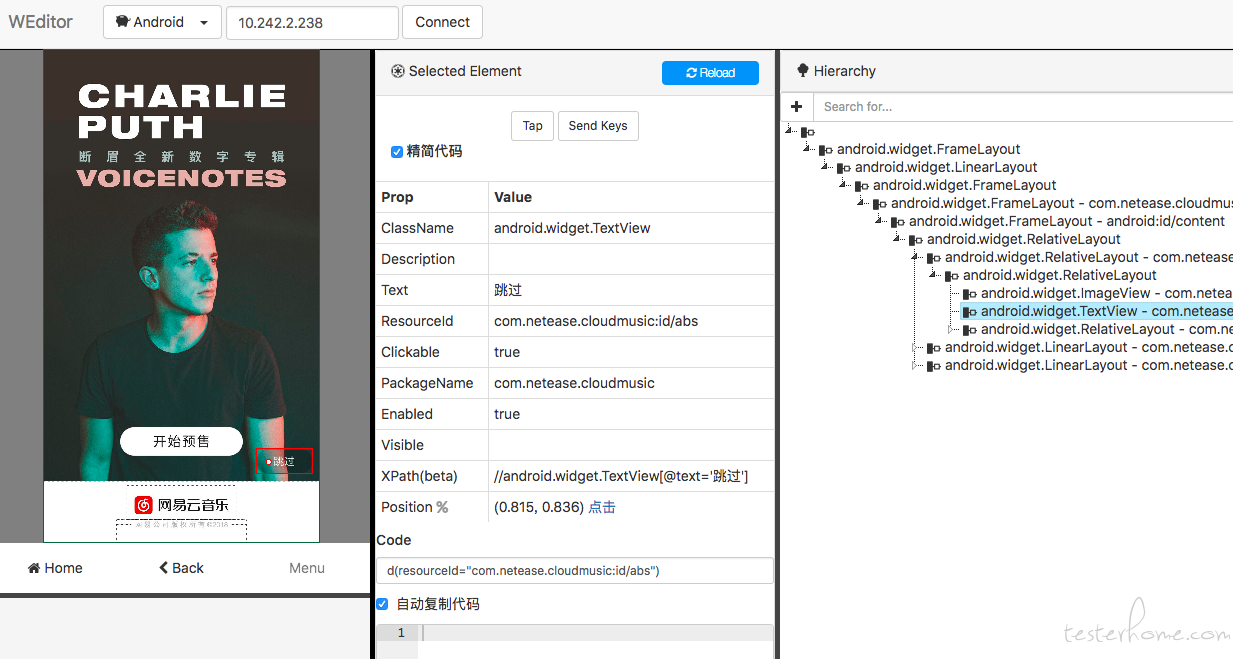The image size is (1233, 659).
Task: Click the Value column header
Action: click(x=513, y=197)
